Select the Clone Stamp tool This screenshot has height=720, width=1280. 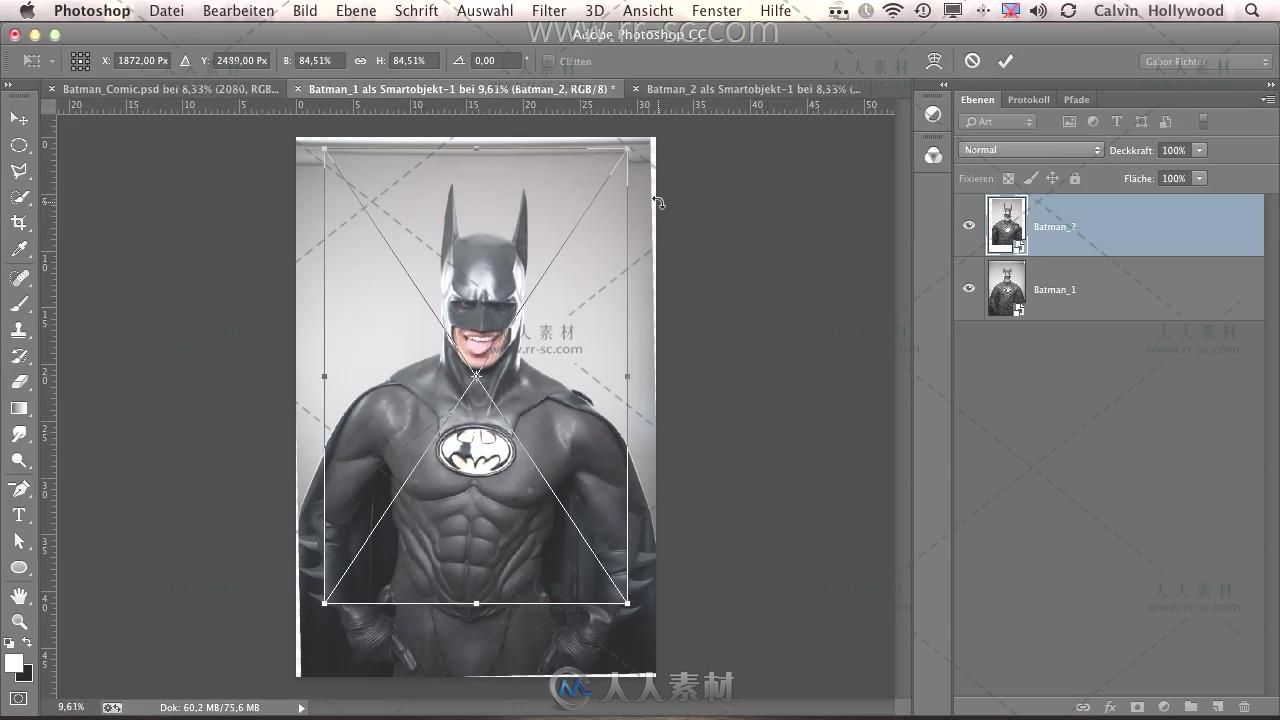pyautogui.click(x=19, y=330)
